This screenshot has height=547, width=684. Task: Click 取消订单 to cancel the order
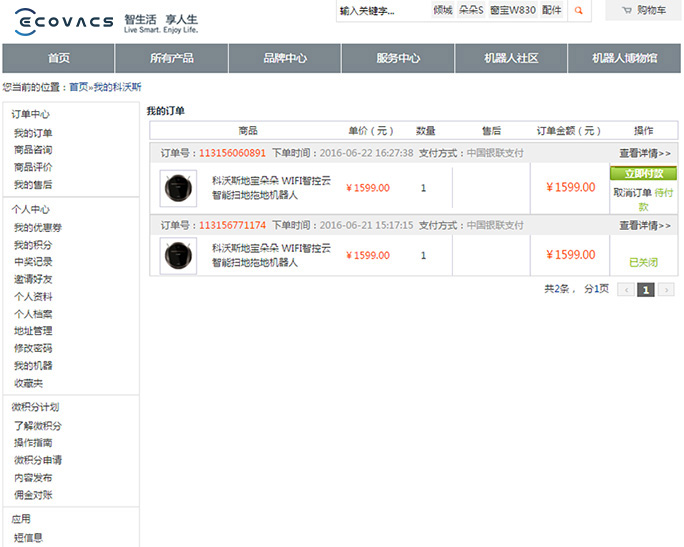pyautogui.click(x=633, y=192)
